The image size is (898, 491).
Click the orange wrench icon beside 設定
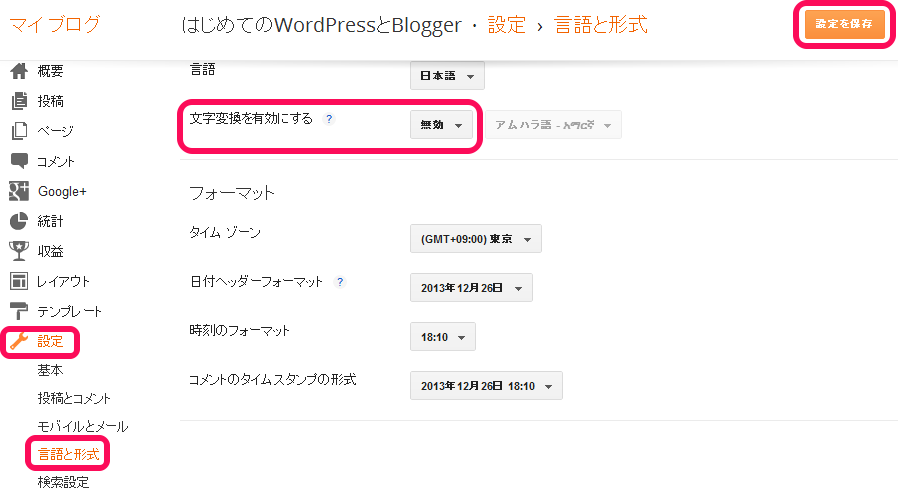pos(19,341)
